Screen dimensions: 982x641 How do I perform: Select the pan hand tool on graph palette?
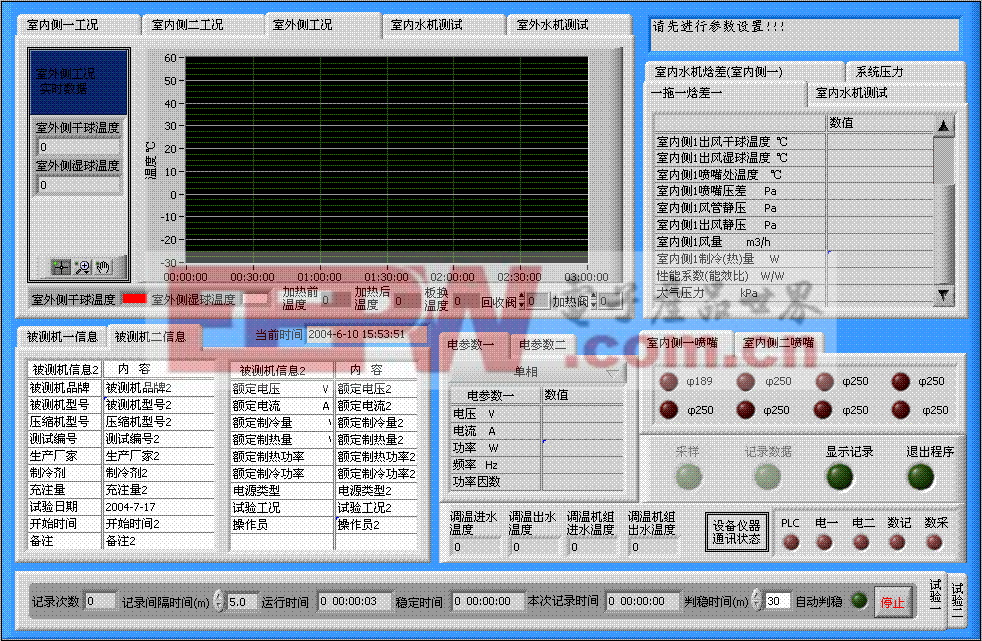click(x=103, y=267)
